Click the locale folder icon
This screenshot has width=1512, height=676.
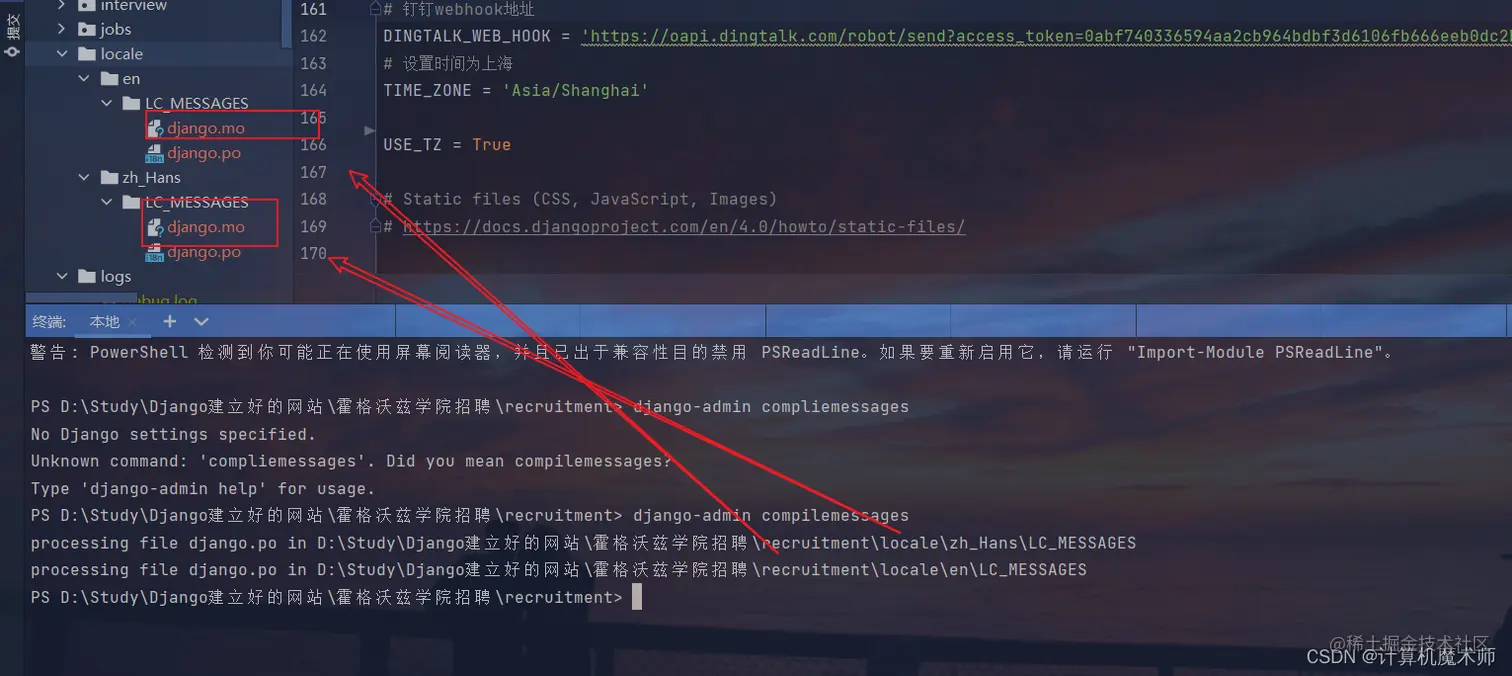pos(87,54)
